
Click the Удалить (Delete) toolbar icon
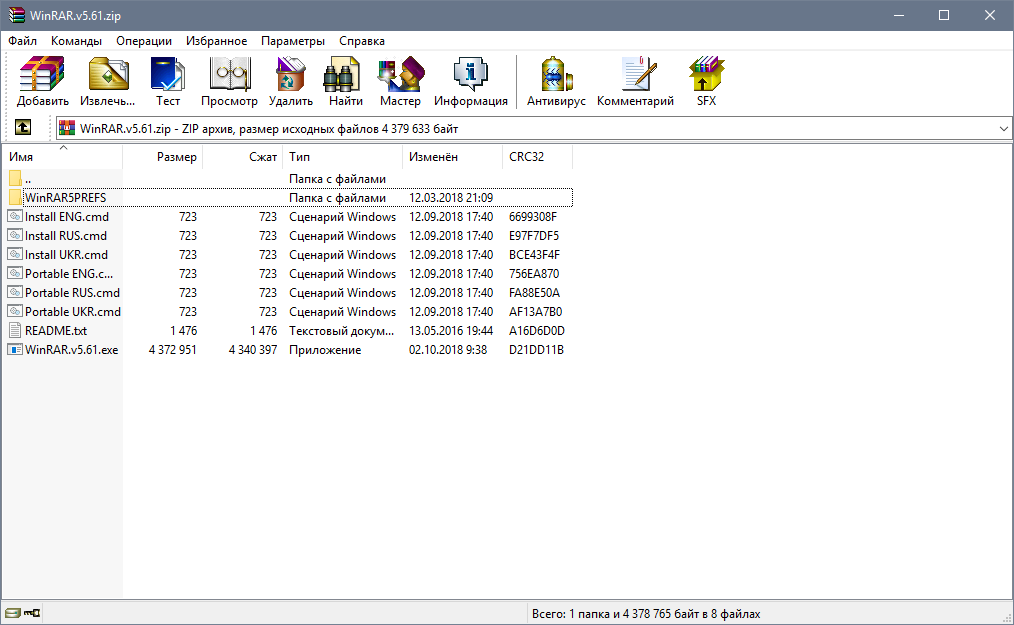(x=291, y=82)
